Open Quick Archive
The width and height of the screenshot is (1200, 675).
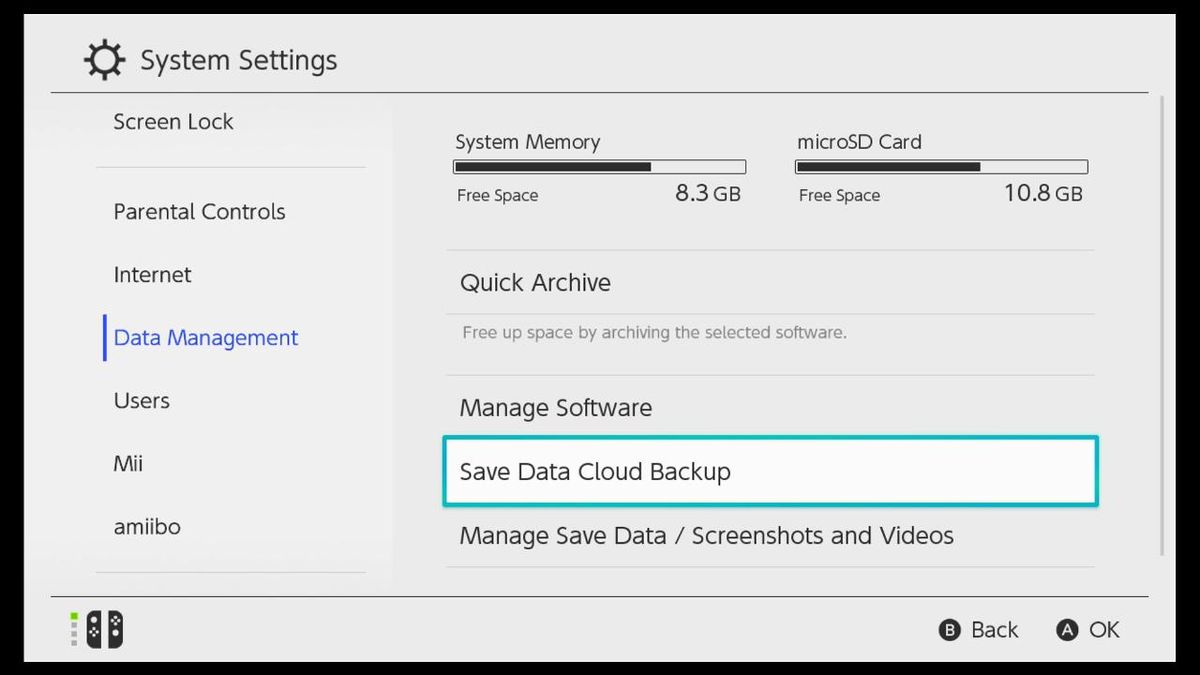[535, 282]
